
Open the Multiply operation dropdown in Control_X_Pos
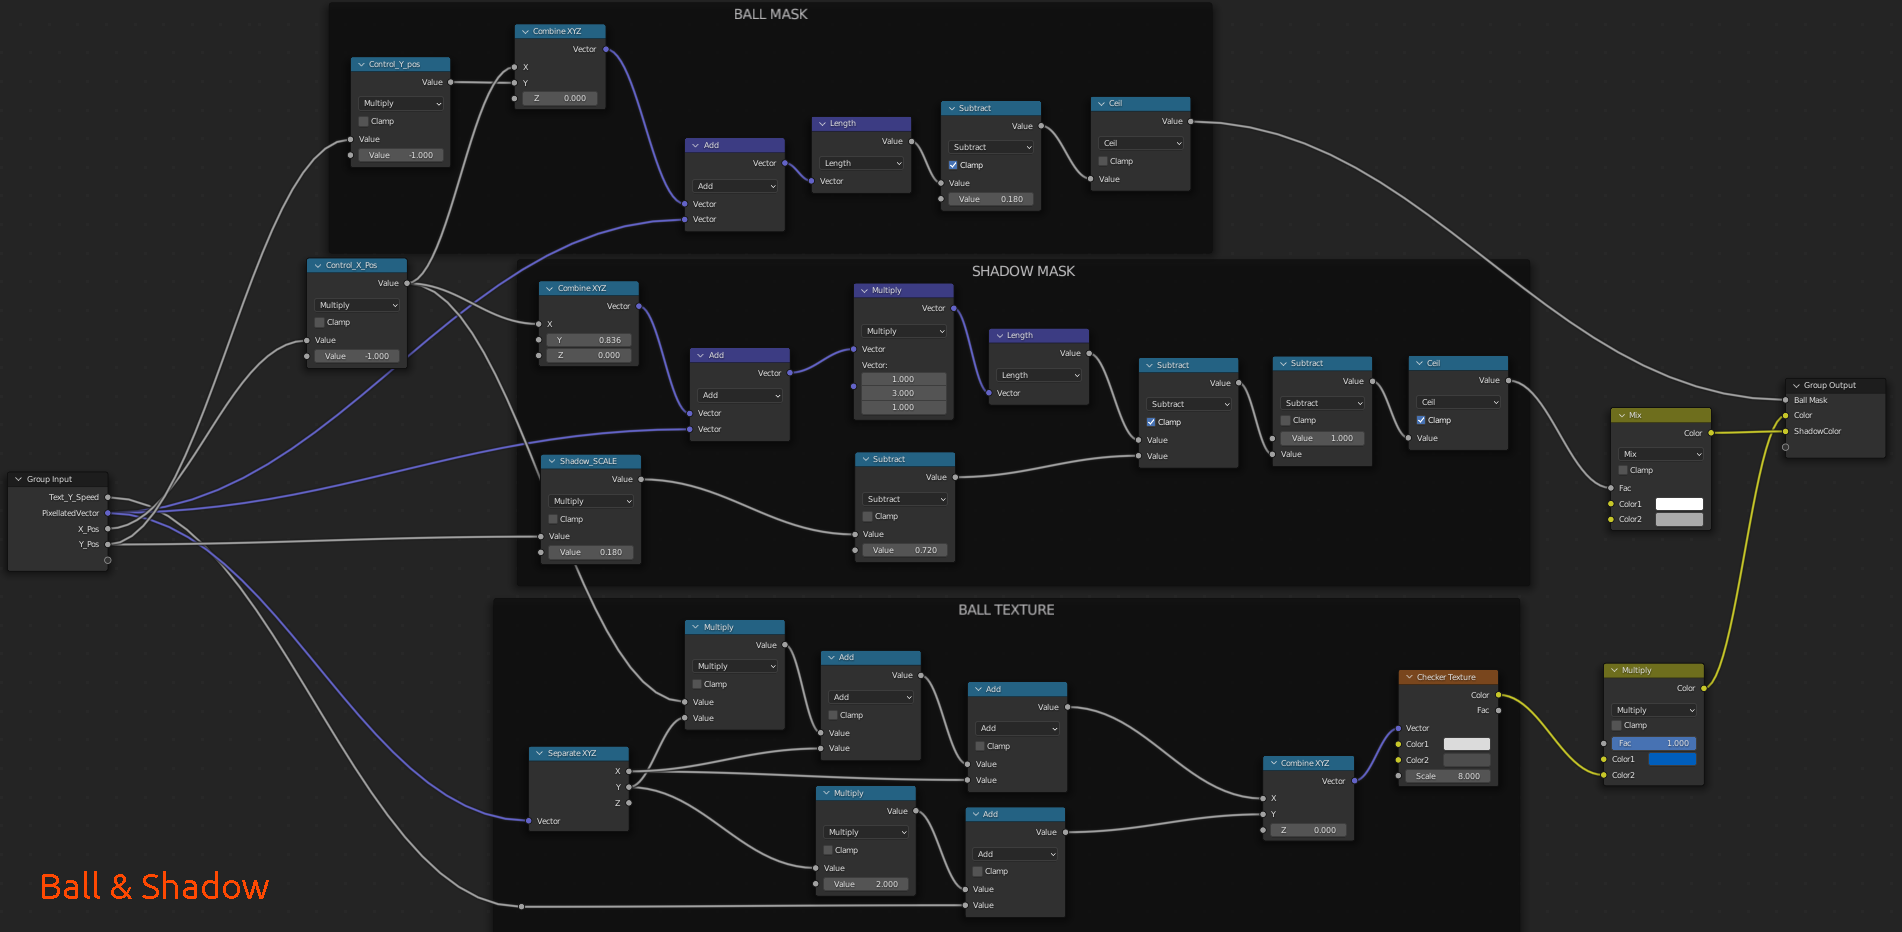pos(358,305)
